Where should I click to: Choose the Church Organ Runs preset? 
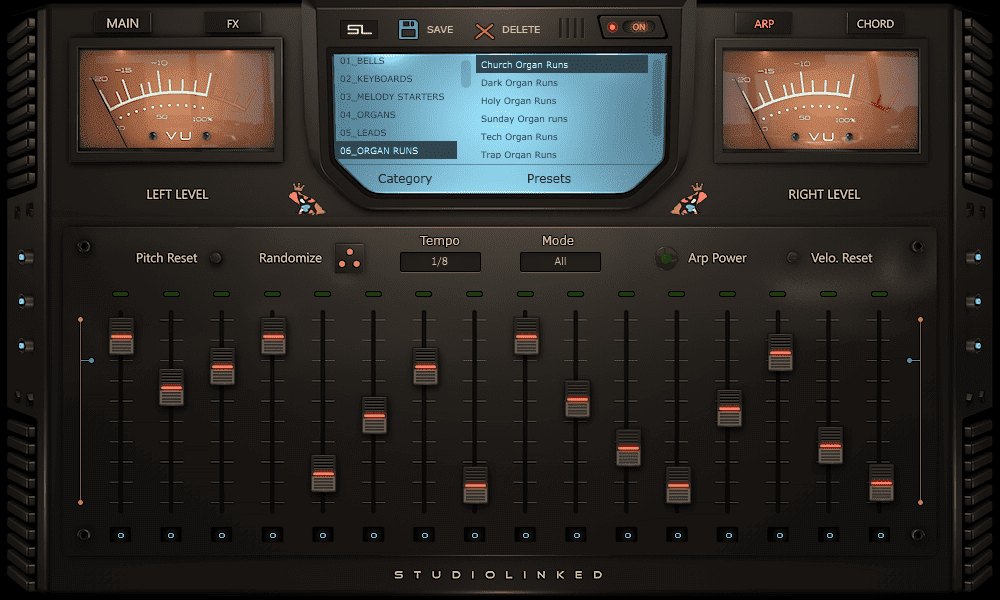tap(562, 64)
